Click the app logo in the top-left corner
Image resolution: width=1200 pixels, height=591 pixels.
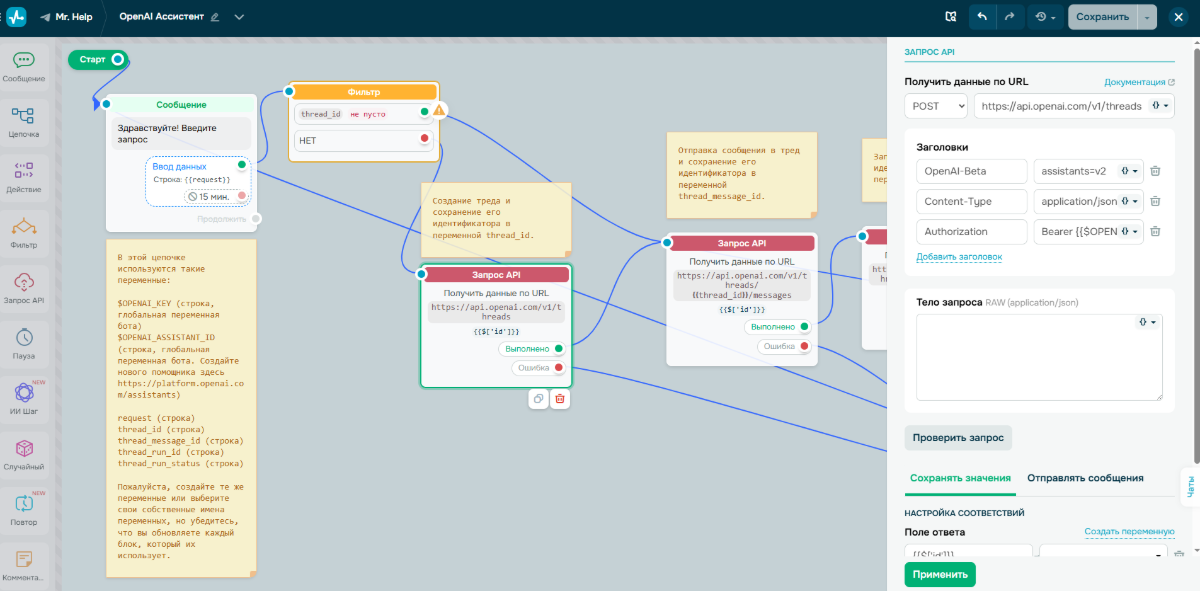coord(16,17)
